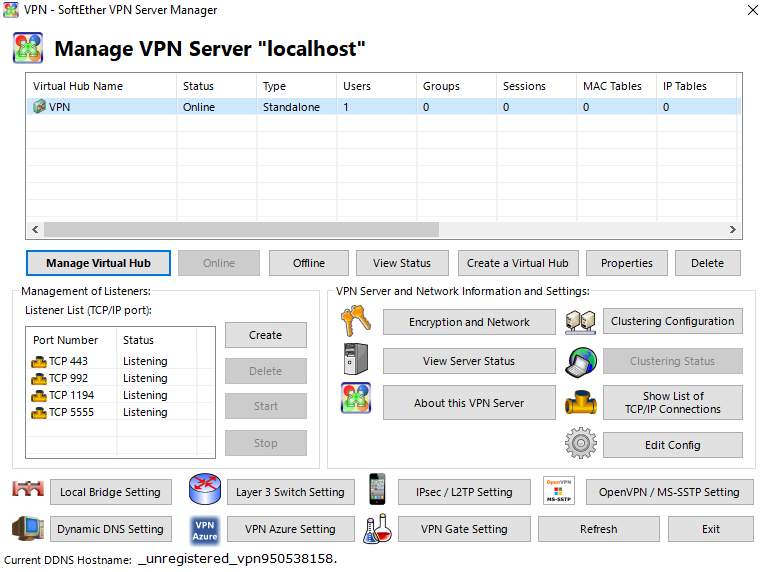This screenshot has height=572, width=767.
Task: Click the TCP 1194 listener icon
Action: (39, 395)
